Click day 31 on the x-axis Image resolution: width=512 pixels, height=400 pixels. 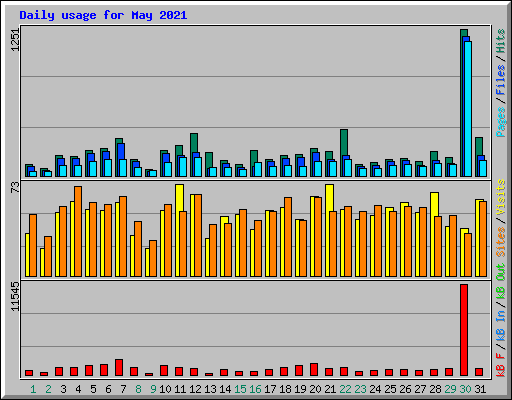[480, 389]
